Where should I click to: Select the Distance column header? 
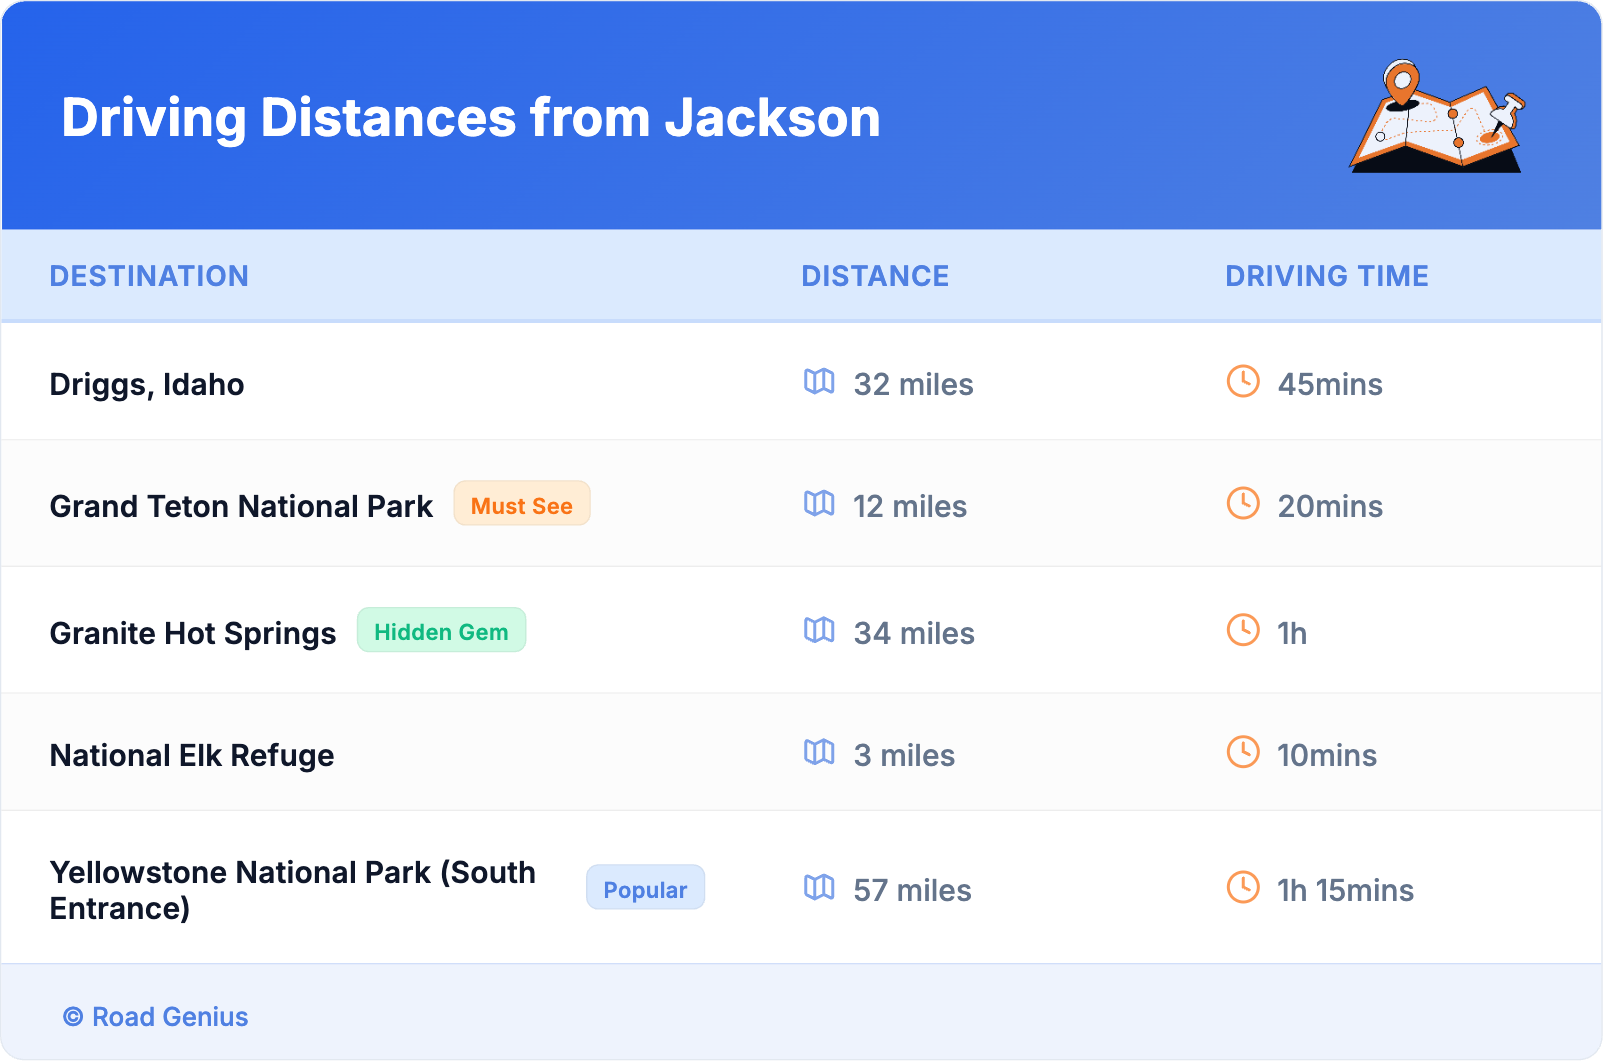click(x=875, y=276)
